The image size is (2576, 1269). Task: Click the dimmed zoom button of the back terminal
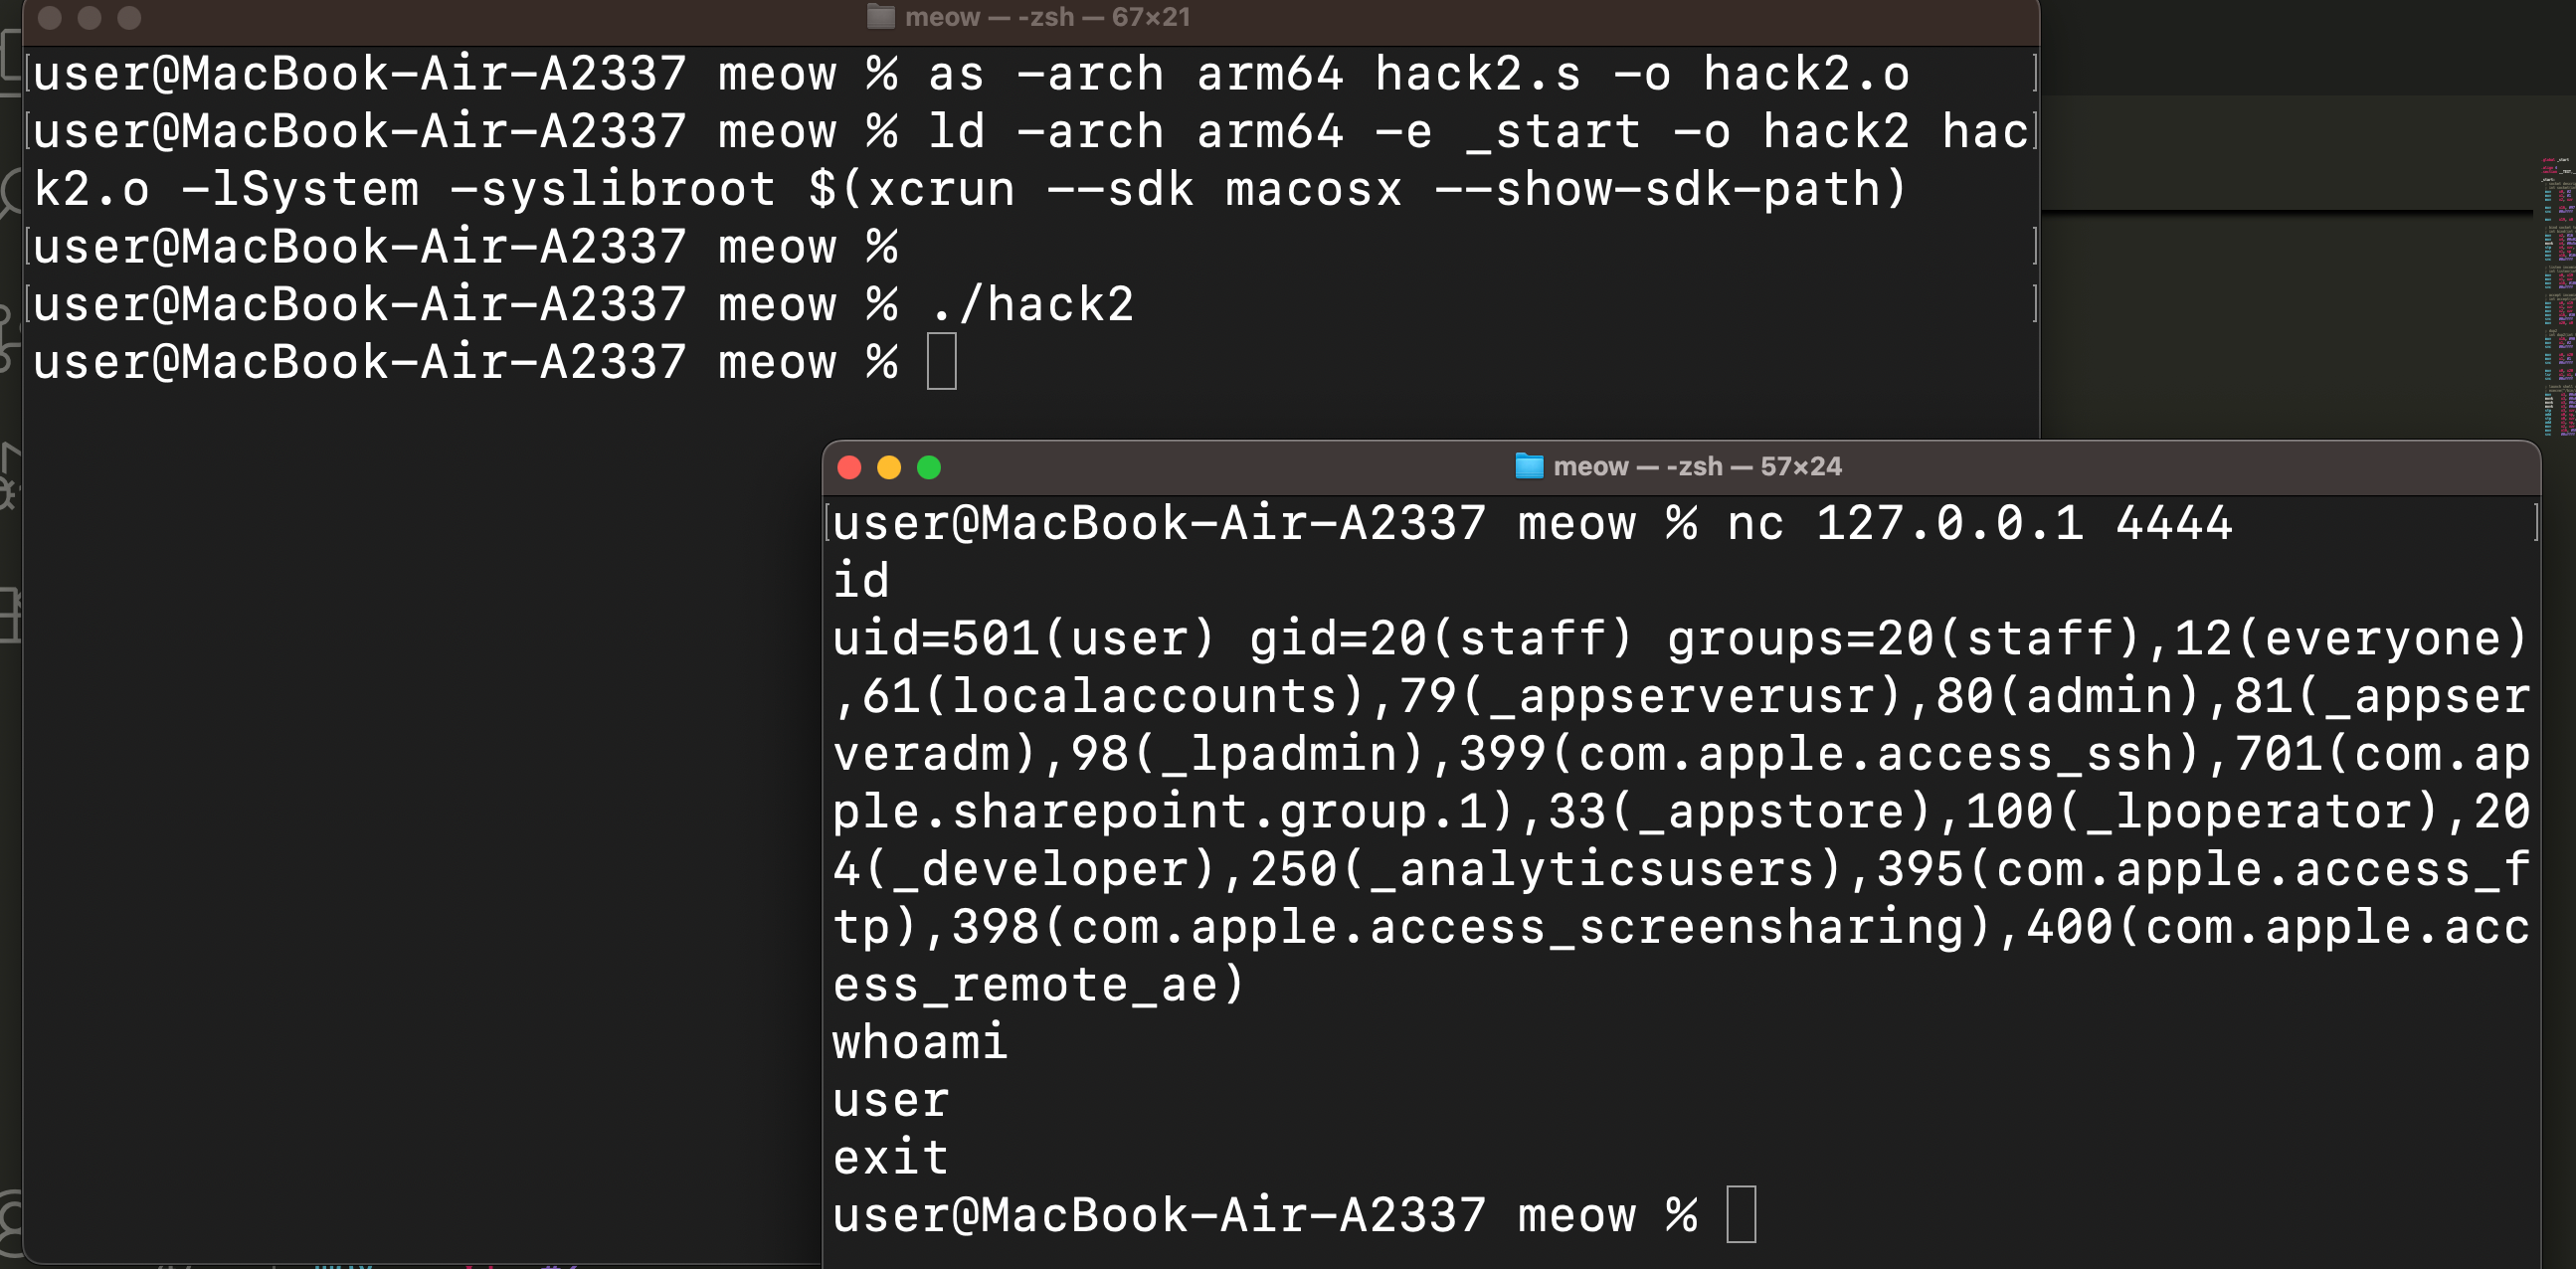point(129,17)
